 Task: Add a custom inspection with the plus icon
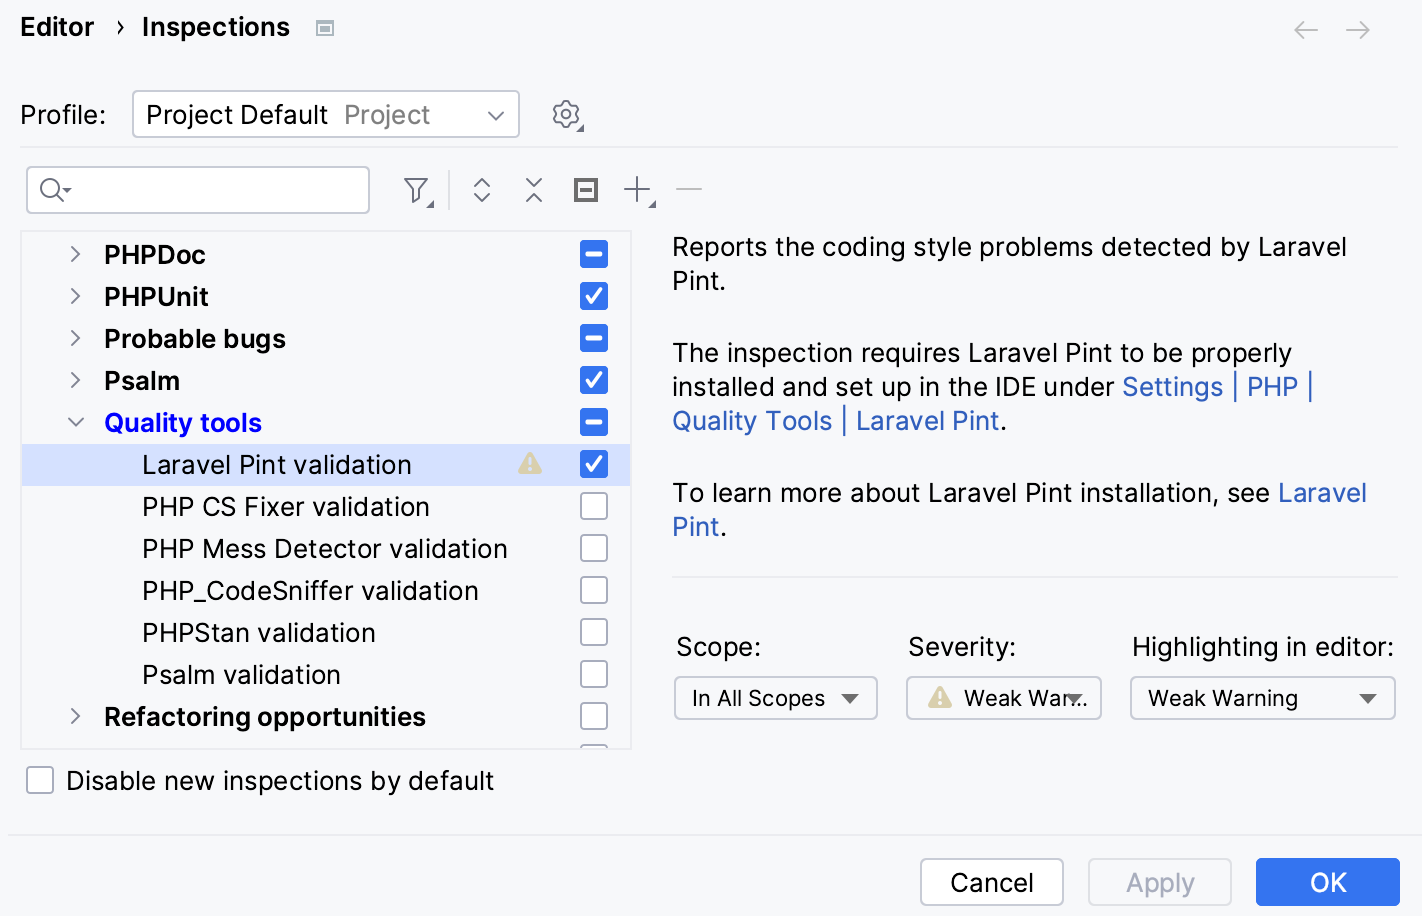(x=637, y=189)
